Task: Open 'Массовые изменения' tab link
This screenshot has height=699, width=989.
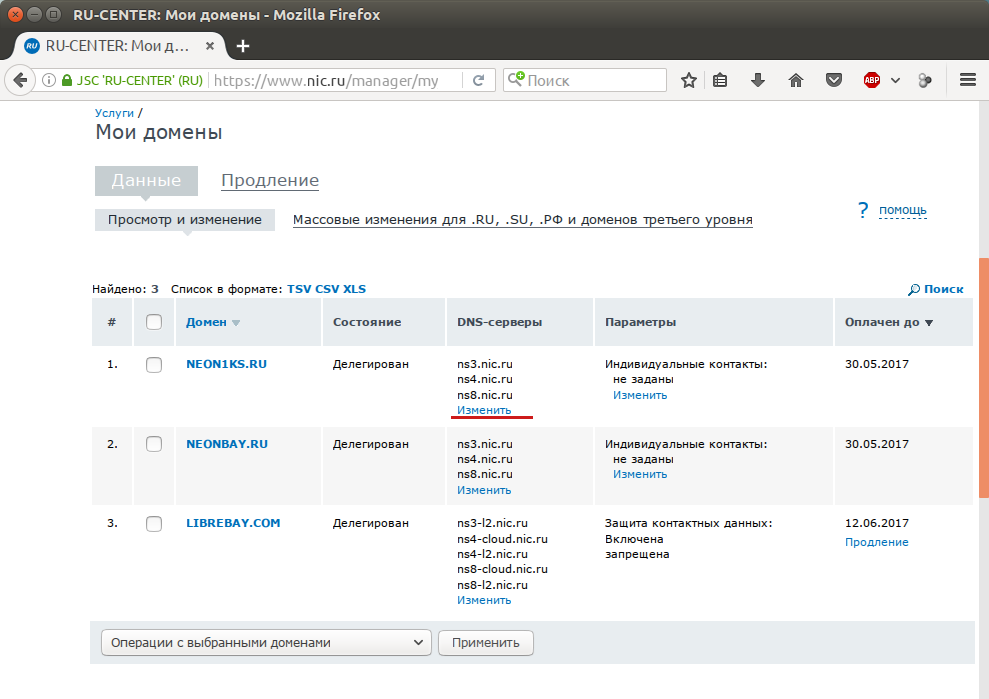Action: (523, 220)
